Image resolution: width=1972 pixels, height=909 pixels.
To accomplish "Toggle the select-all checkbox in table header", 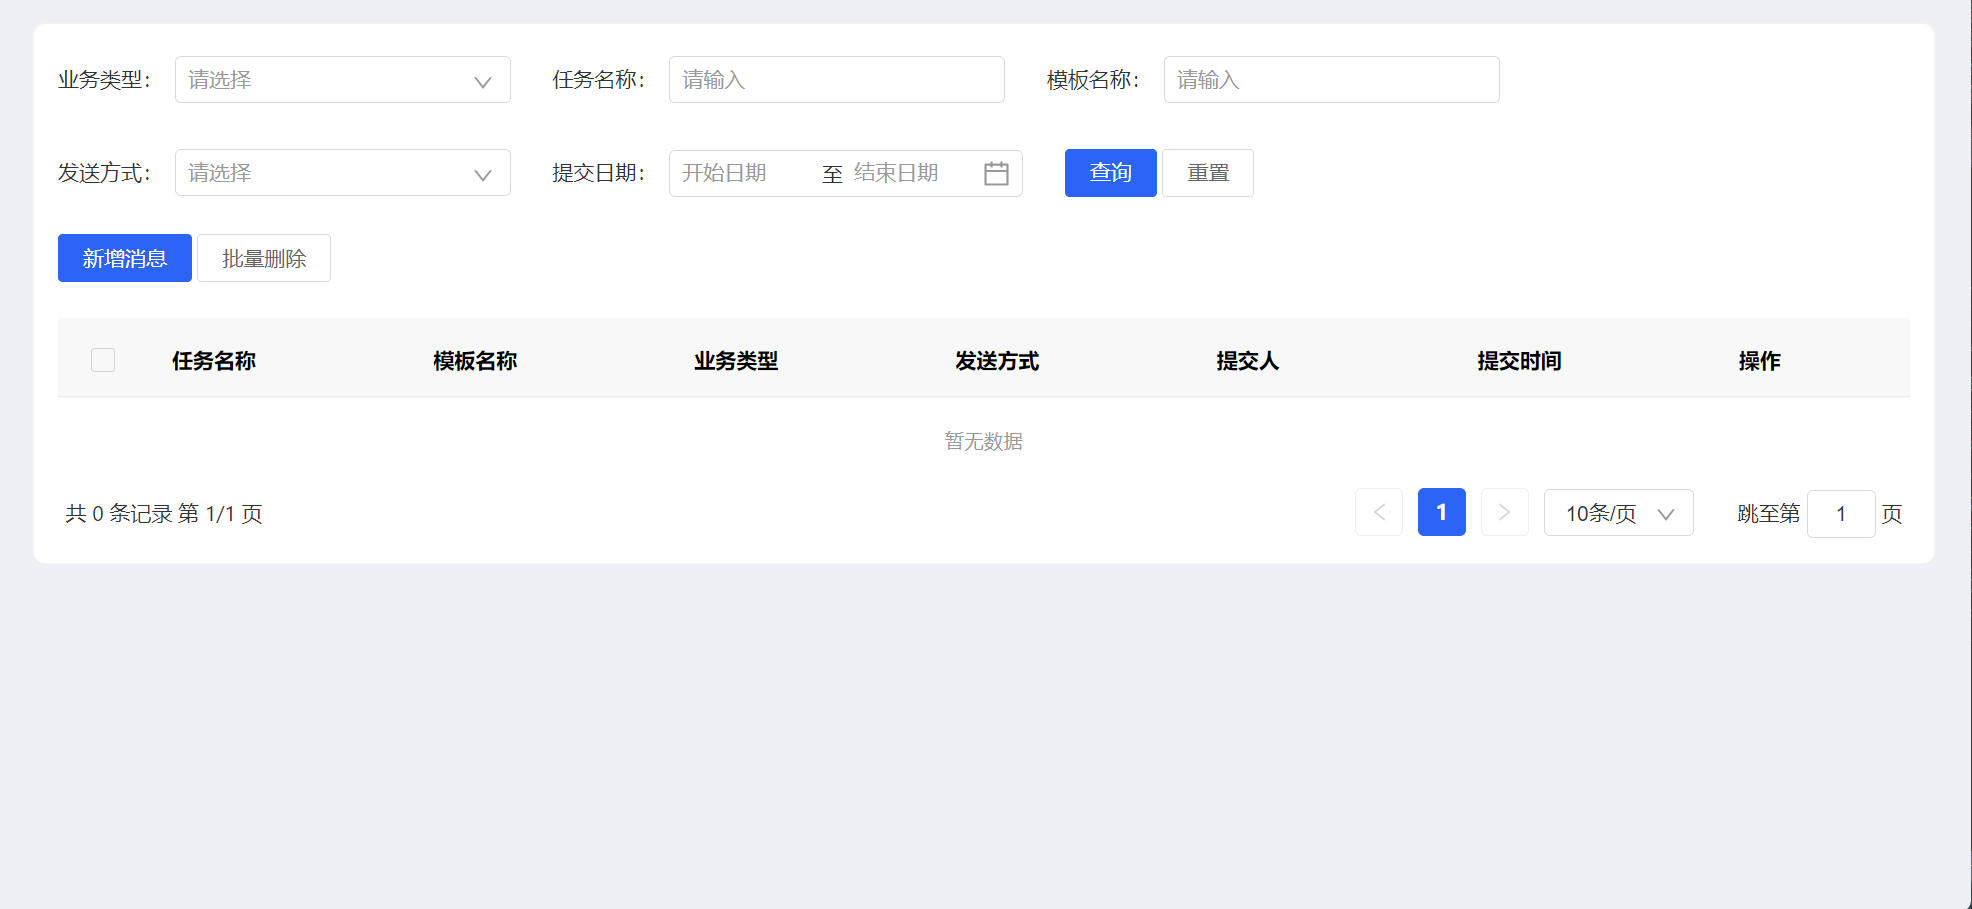I will [x=103, y=360].
